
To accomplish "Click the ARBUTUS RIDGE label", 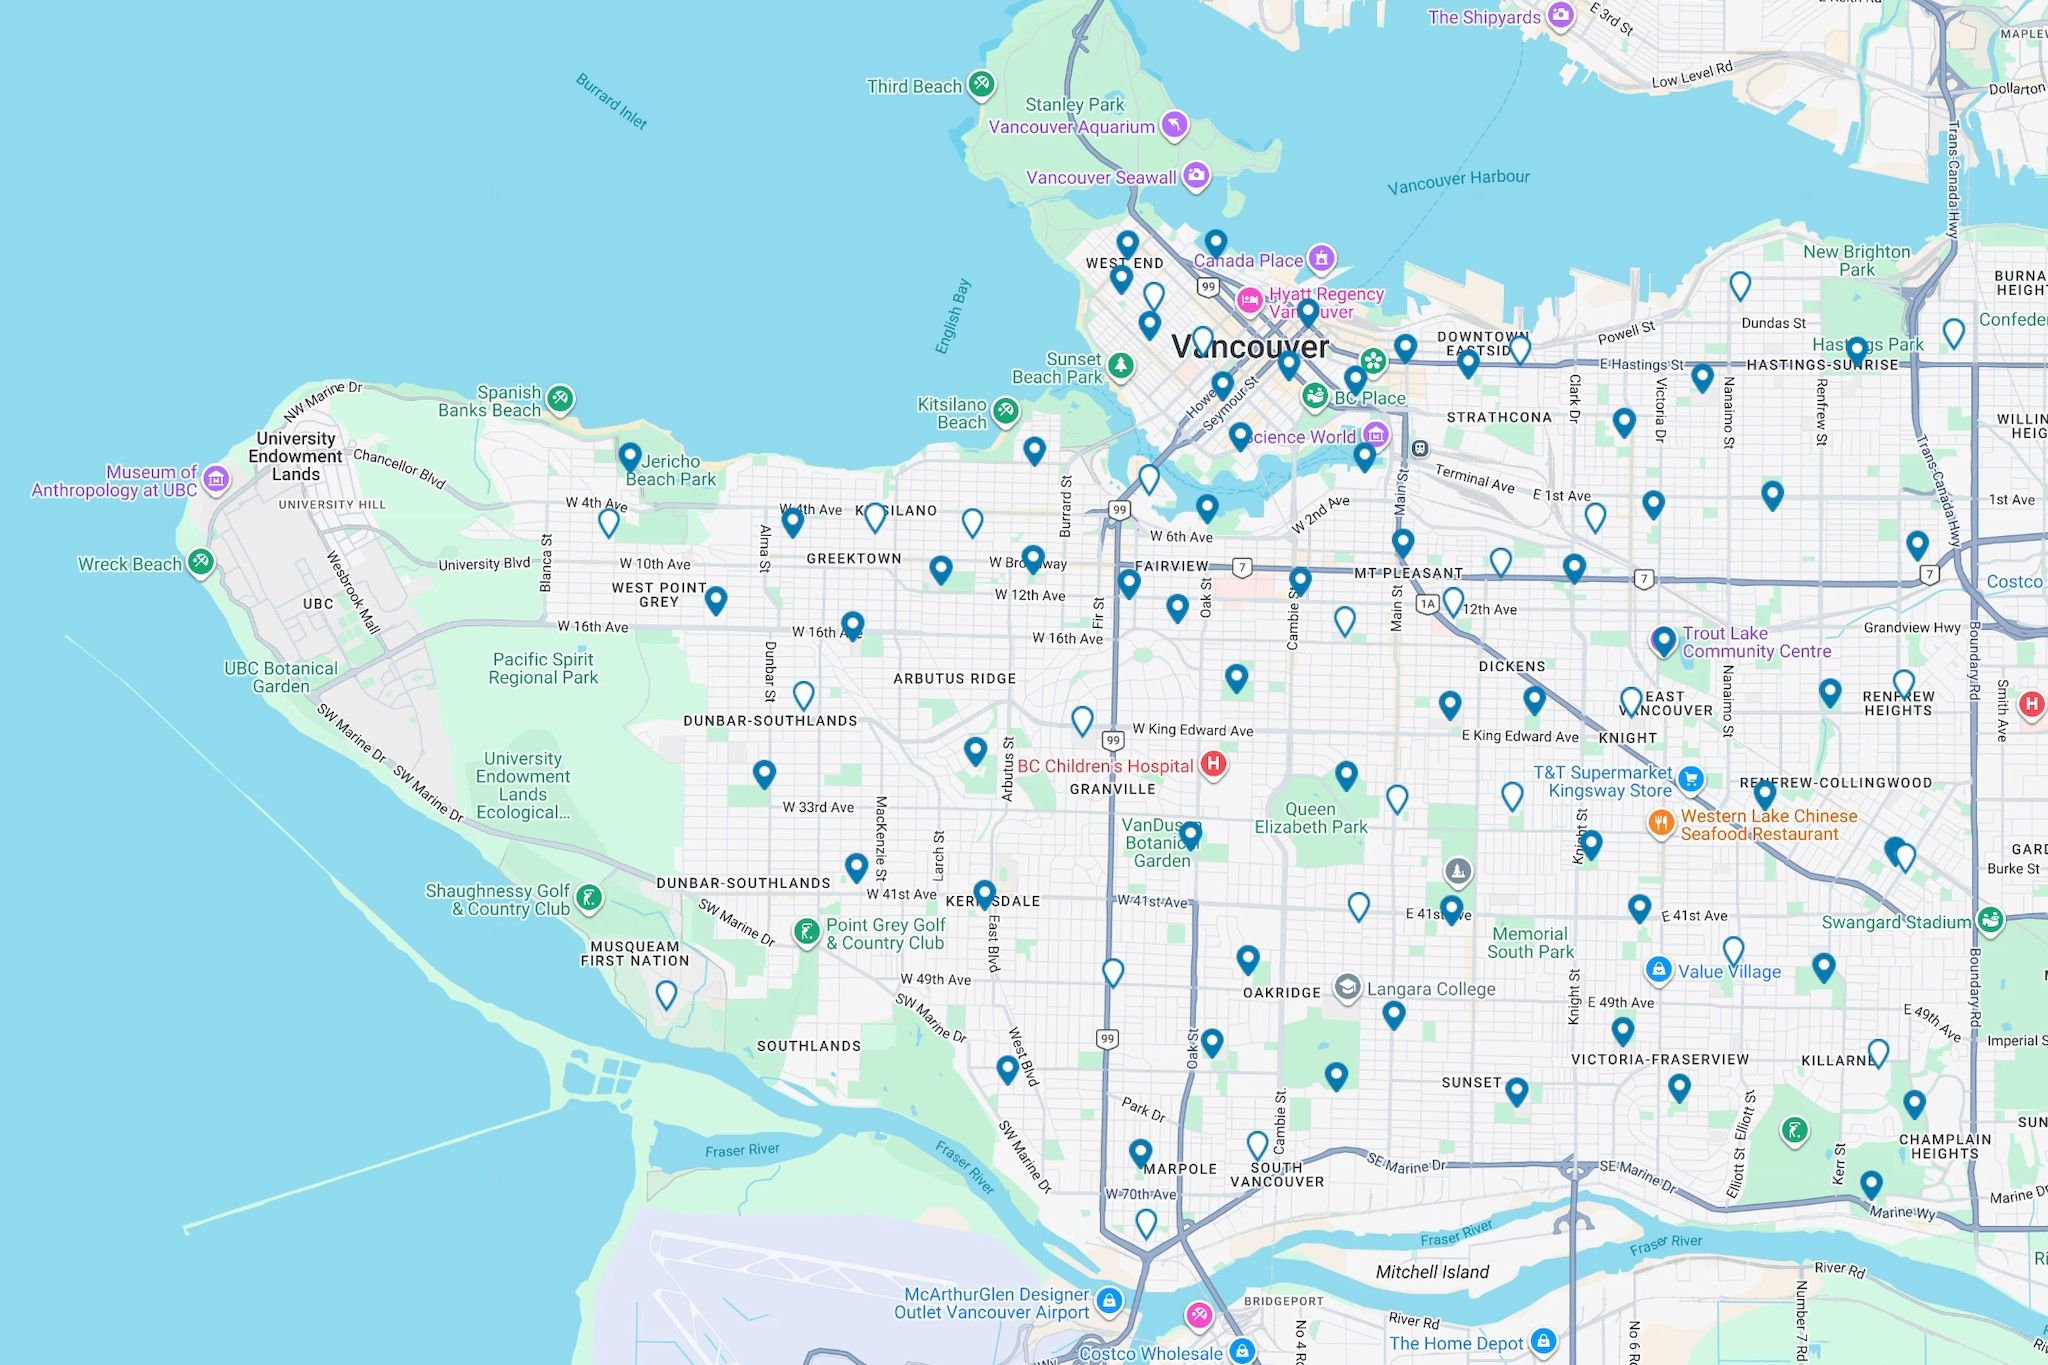I will click(x=954, y=678).
